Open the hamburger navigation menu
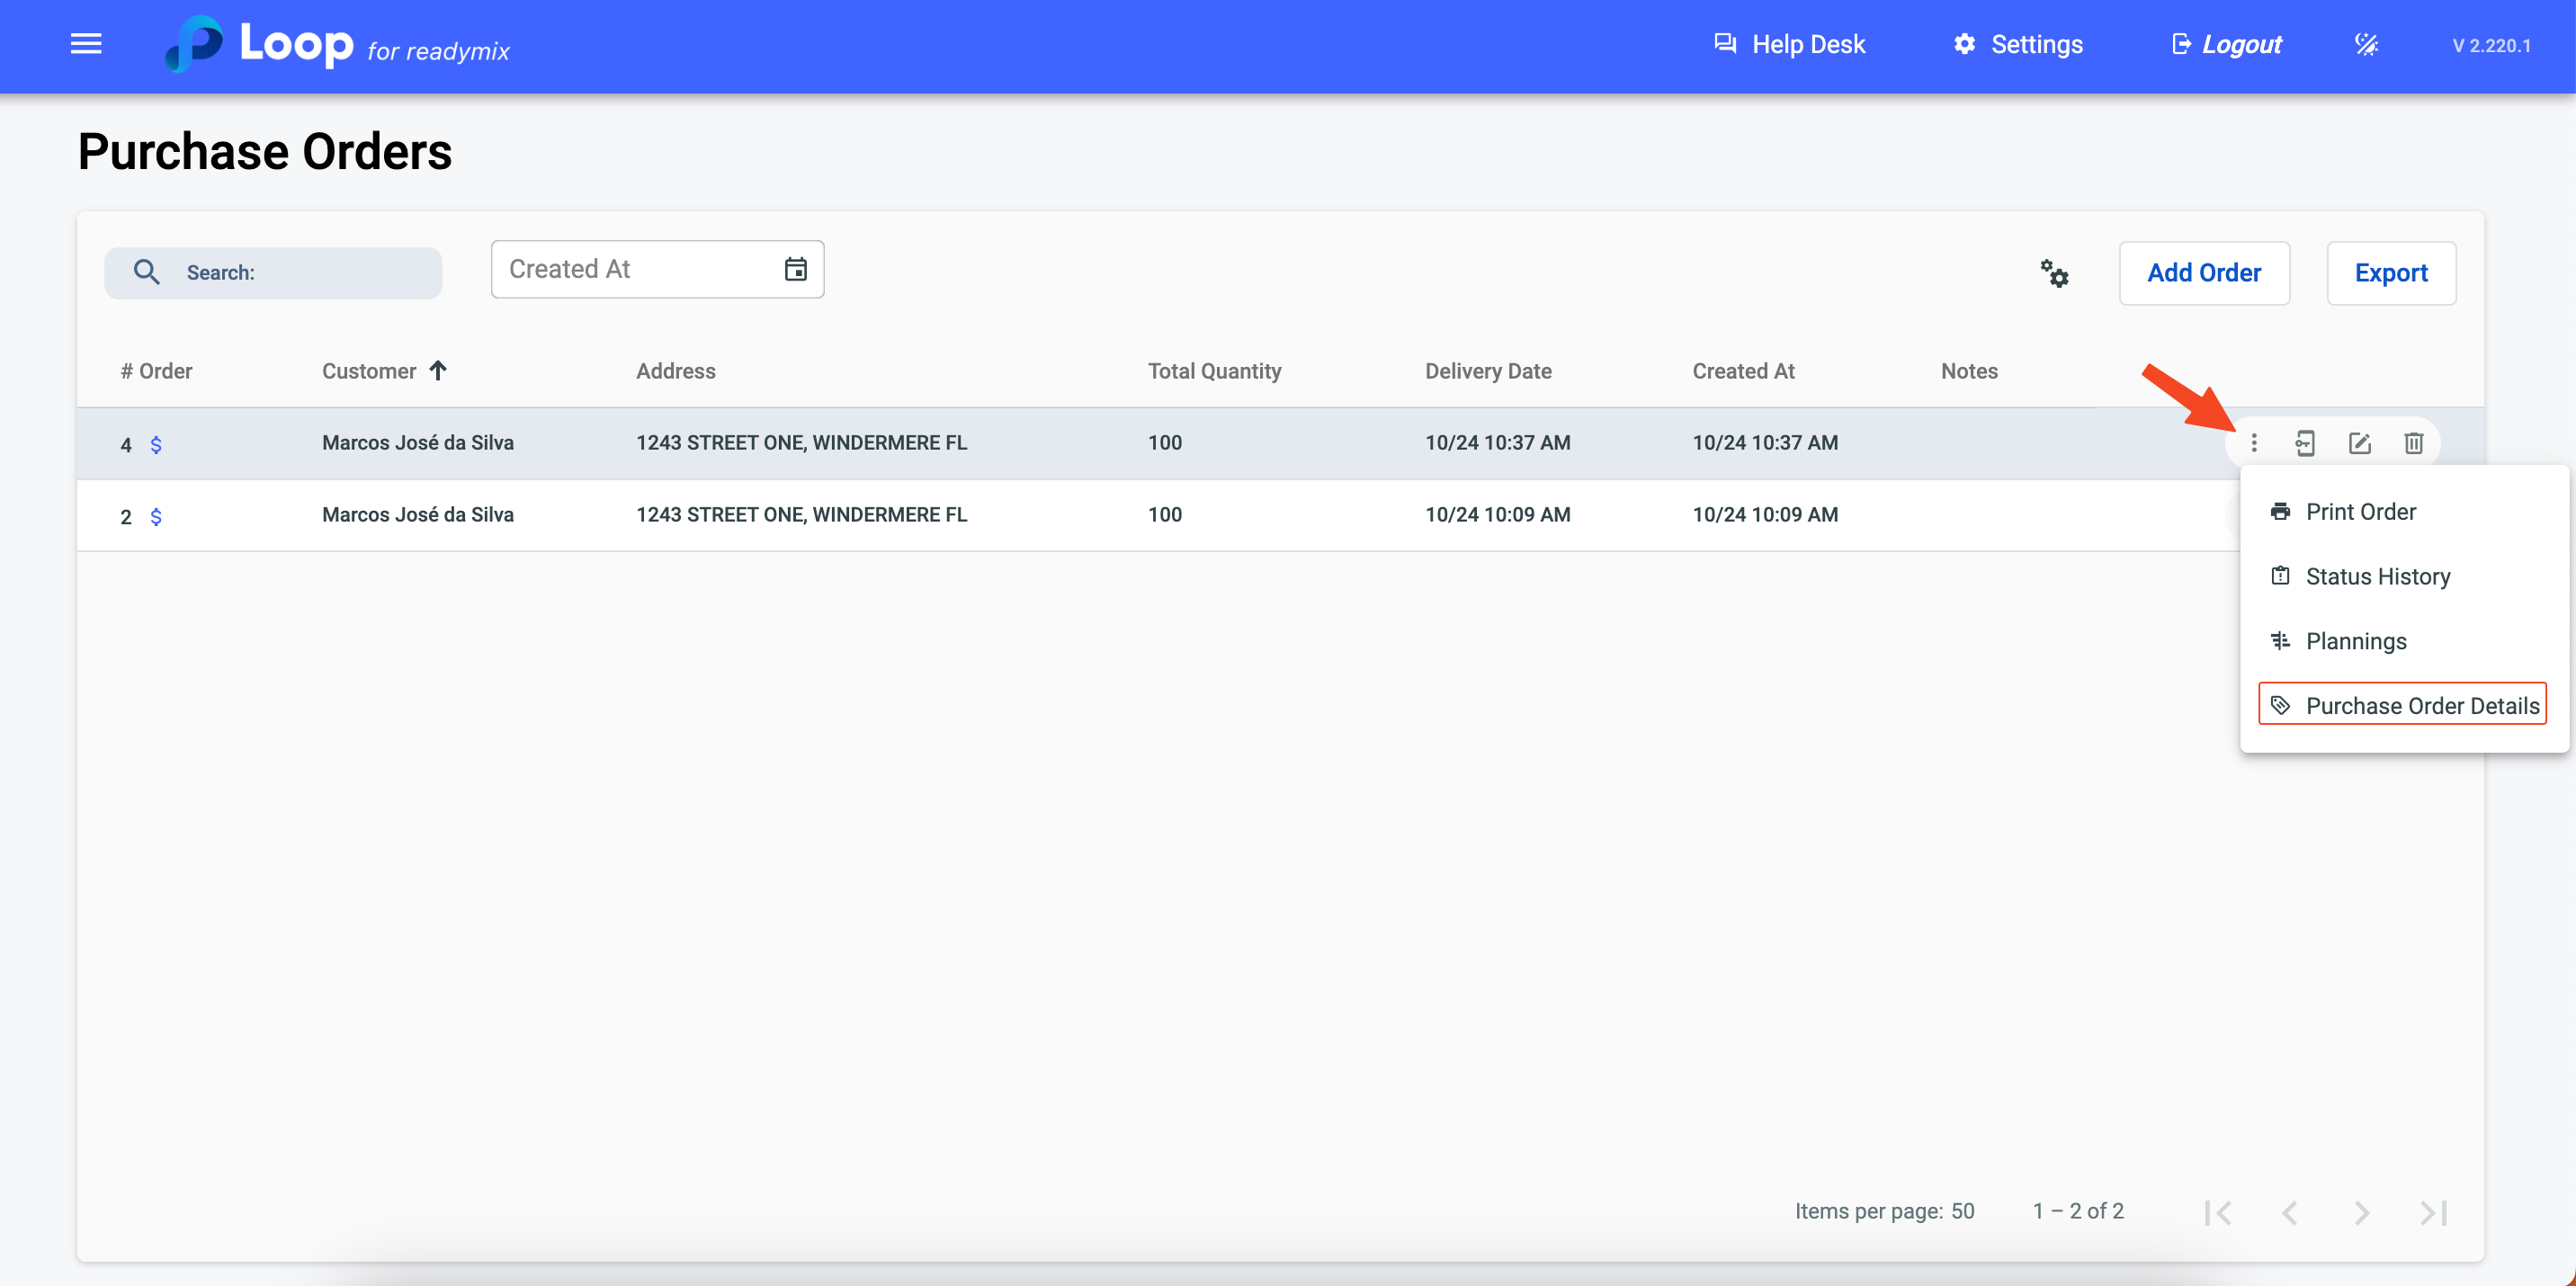This screenshot has height=1286, width=2576. (86, 44)
